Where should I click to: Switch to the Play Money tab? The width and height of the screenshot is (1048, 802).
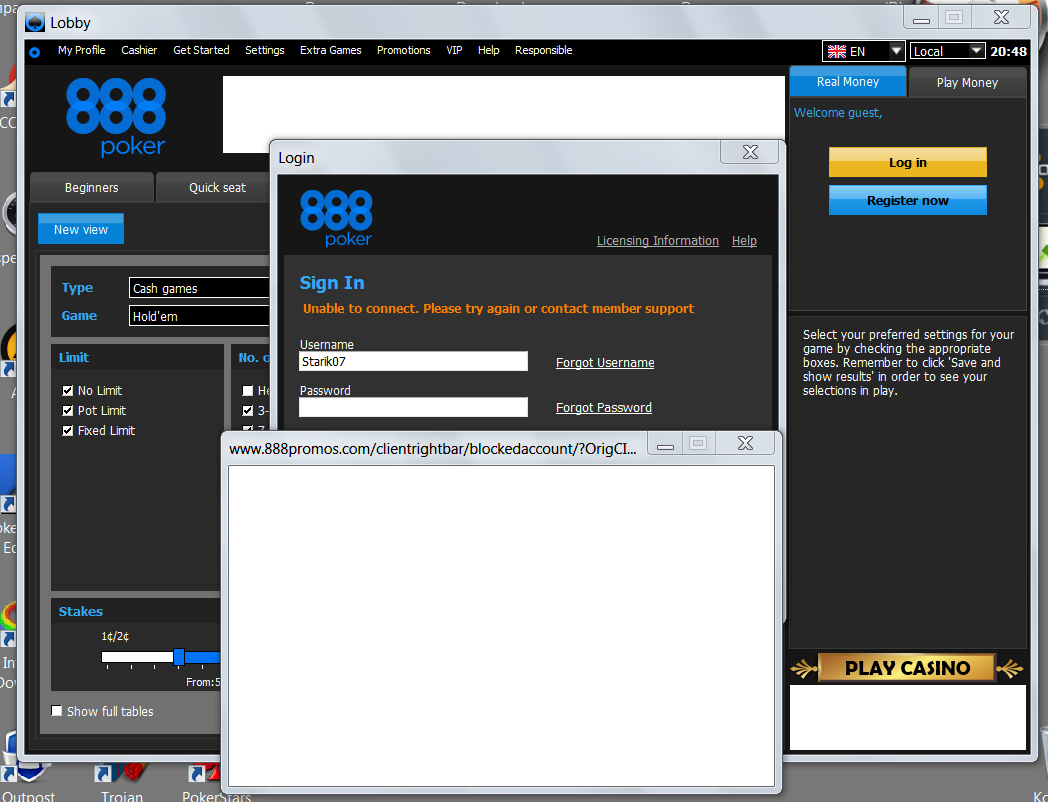(x=967, y=82)
